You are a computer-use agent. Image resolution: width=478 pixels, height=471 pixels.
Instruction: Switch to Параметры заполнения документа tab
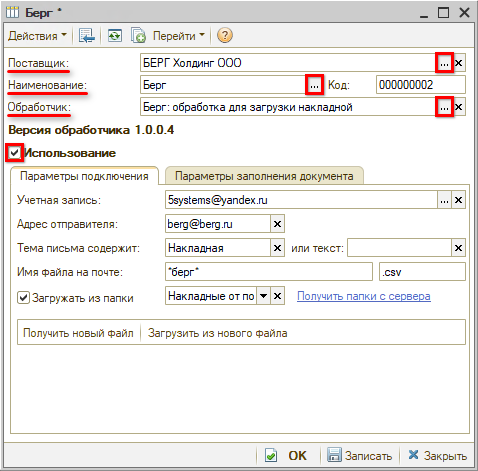coord(264,176)
